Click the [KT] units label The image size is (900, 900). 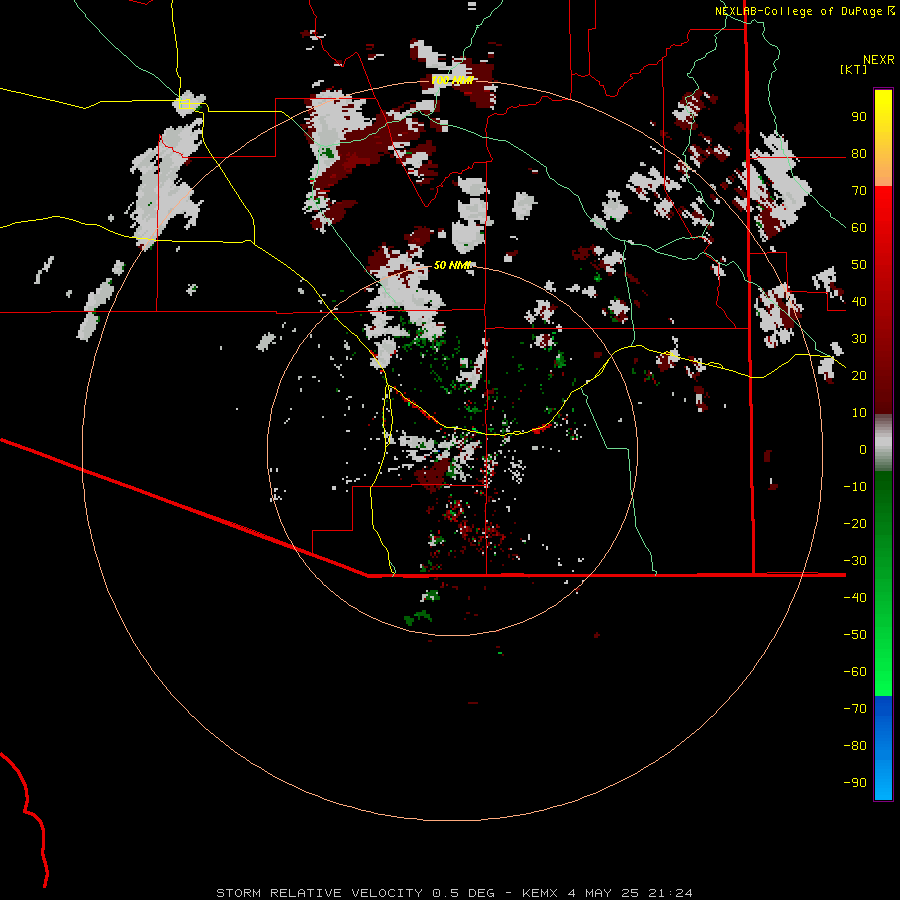click(854, 69)
